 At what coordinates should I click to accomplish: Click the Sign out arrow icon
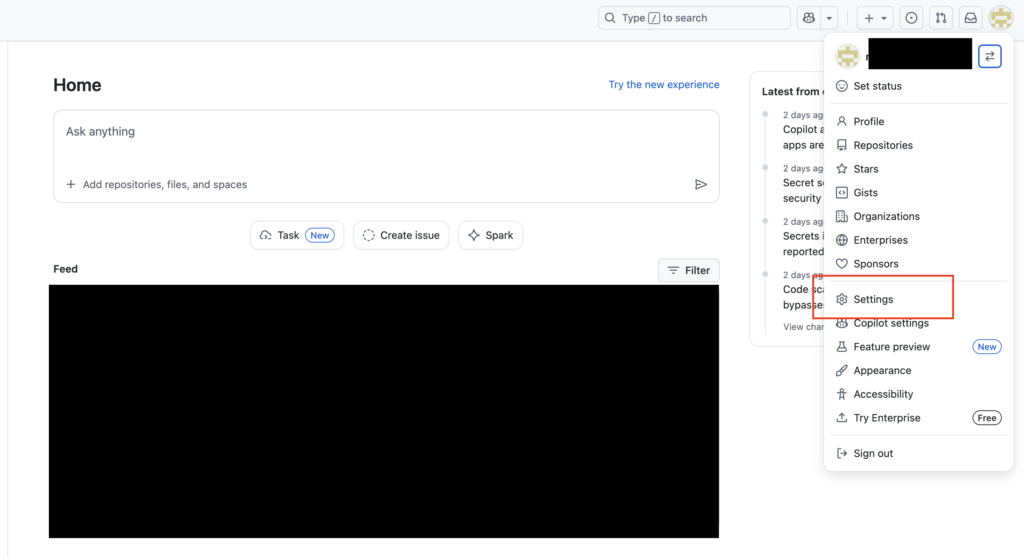[x=842, y=453]
